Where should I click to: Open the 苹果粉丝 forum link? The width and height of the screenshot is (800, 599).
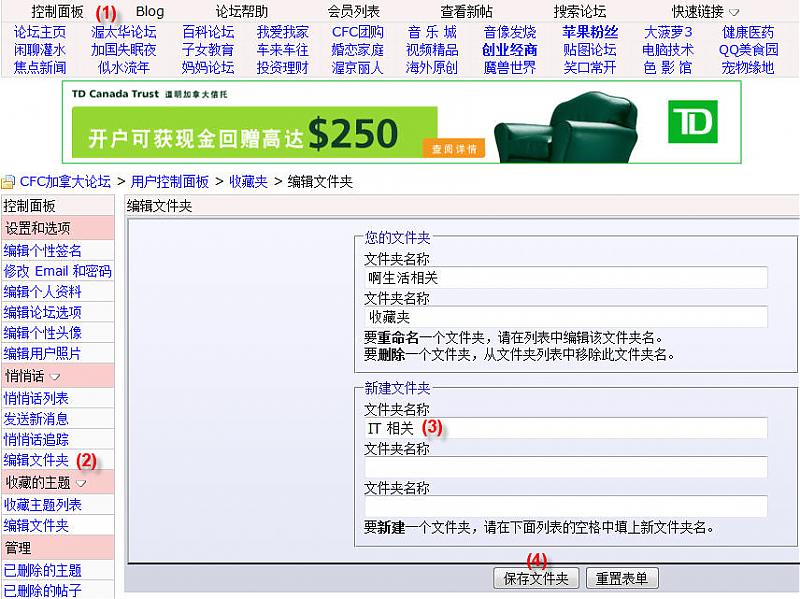589,32
